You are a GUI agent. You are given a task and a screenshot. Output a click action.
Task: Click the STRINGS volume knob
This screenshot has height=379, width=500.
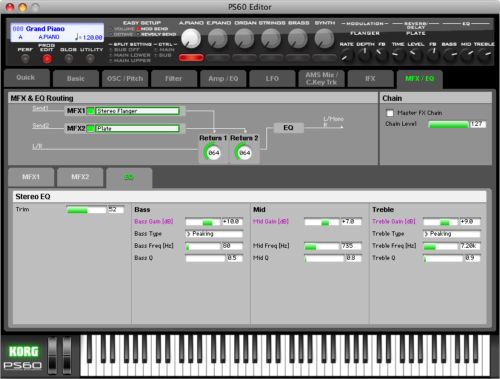point(271,38)
